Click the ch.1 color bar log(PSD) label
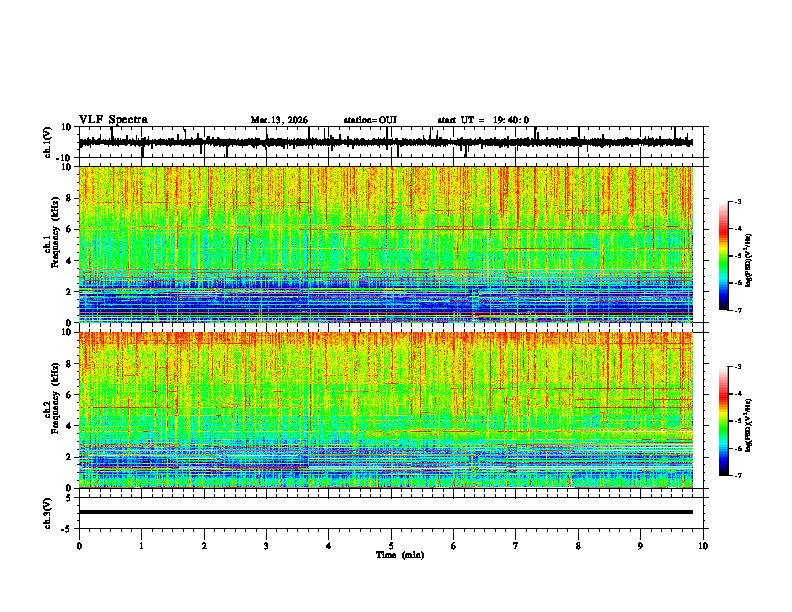Viewport: 792px width, 612px height. pyautogui.click(x=749, y=261)
